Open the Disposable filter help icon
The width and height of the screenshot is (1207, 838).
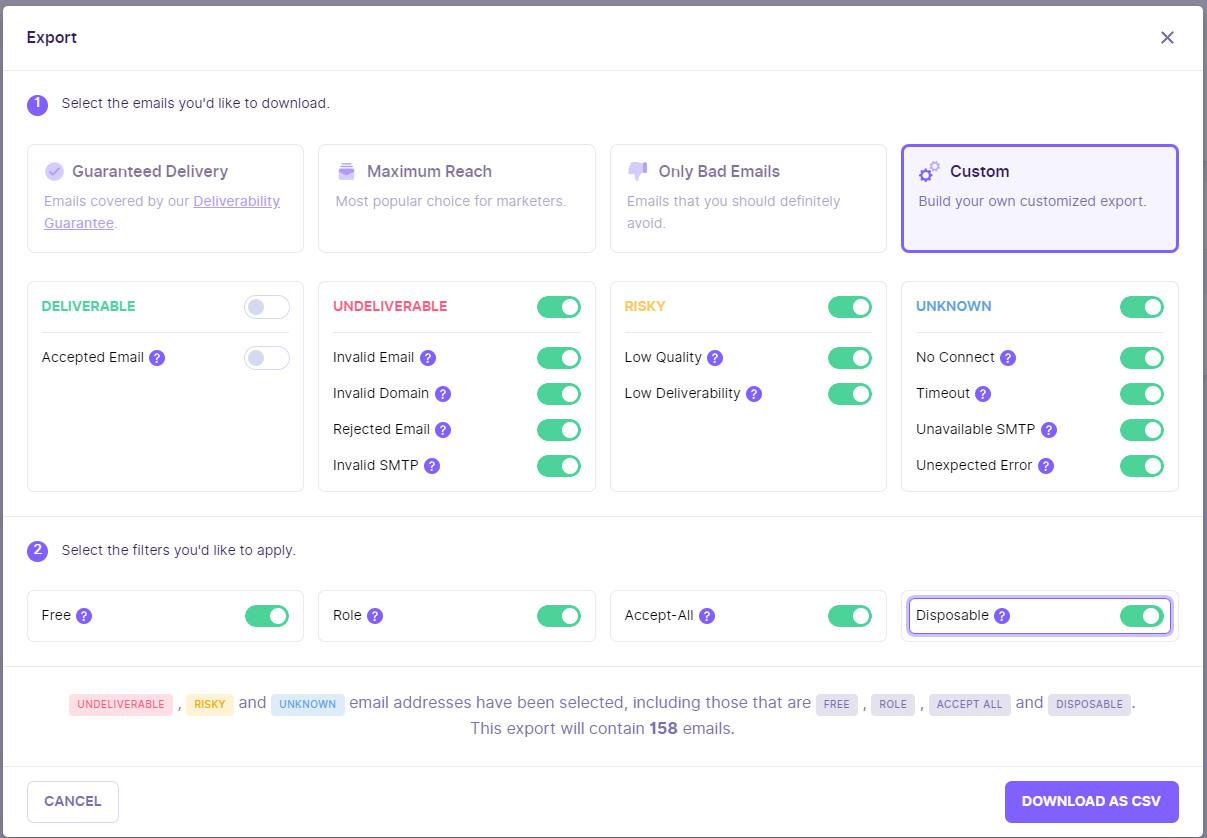[x=1002, y=616]
